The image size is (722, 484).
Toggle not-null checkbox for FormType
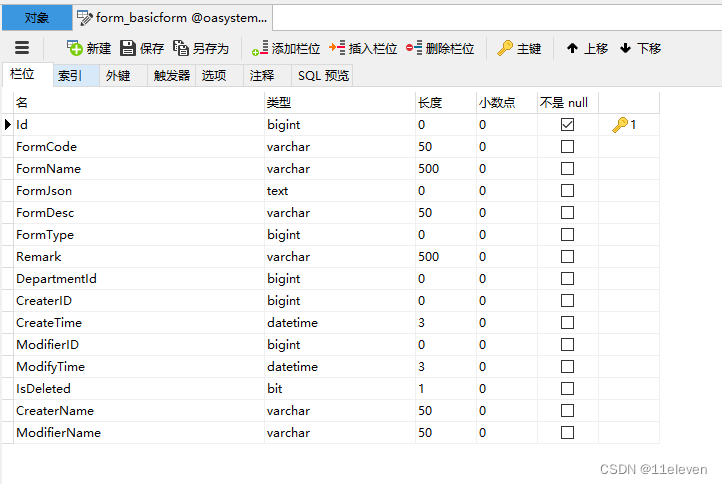567,234
